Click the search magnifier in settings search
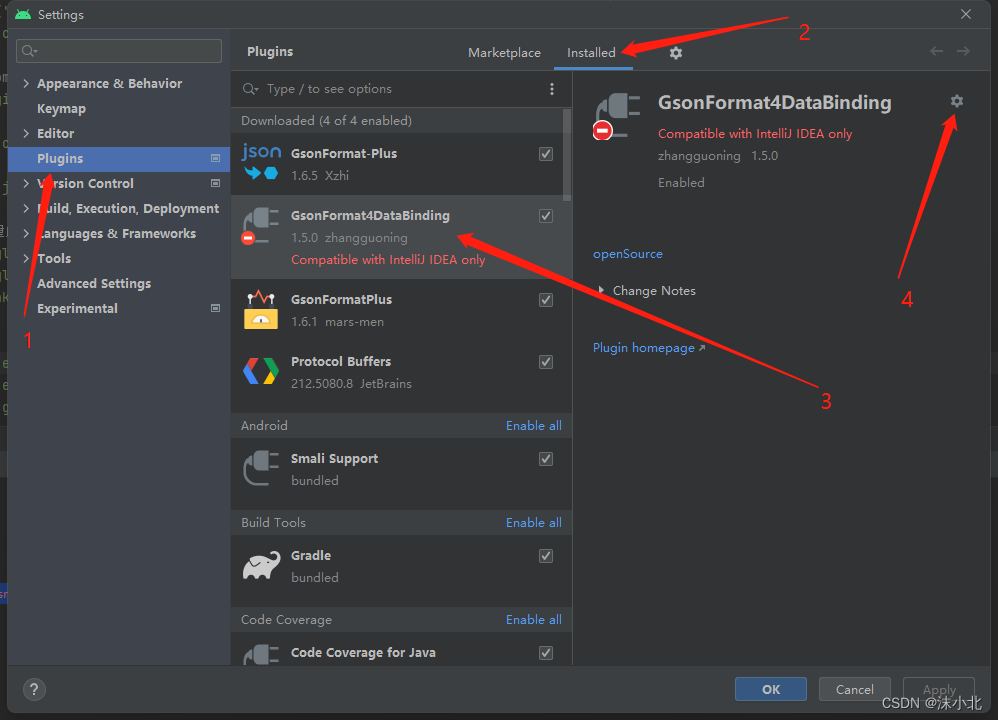 29,51
